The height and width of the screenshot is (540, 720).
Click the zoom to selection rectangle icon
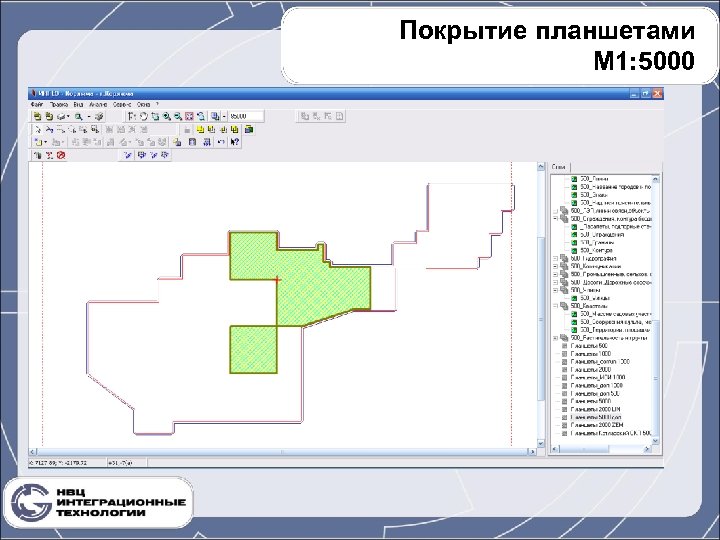click(155, 117)
